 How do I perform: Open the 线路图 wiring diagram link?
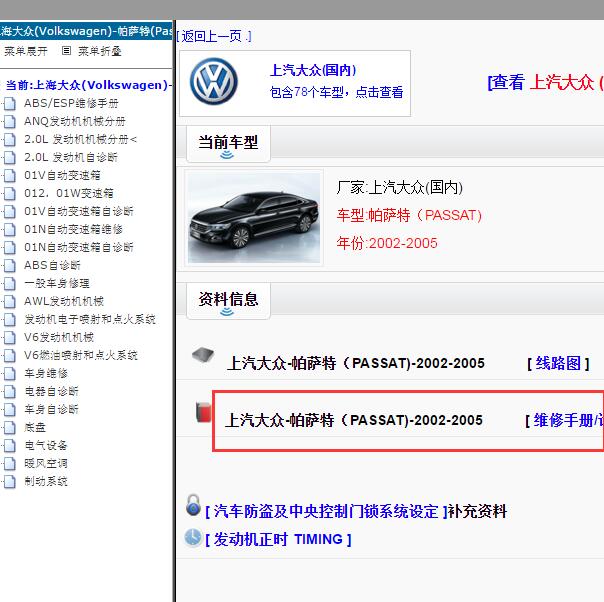(558, 363)
